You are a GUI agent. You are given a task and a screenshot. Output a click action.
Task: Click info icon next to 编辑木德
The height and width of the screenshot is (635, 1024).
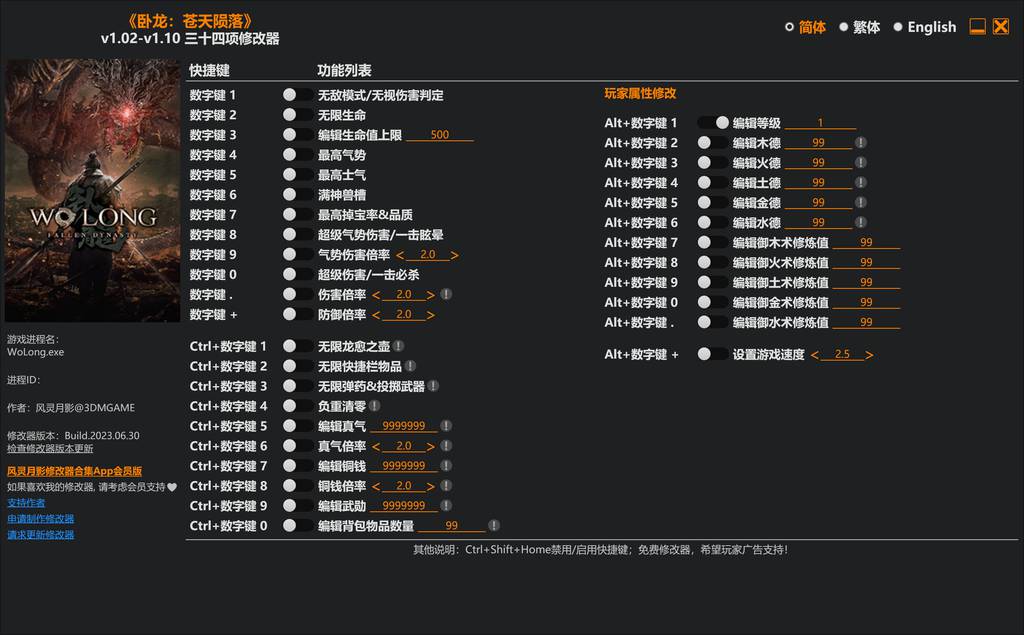[861, 142]
